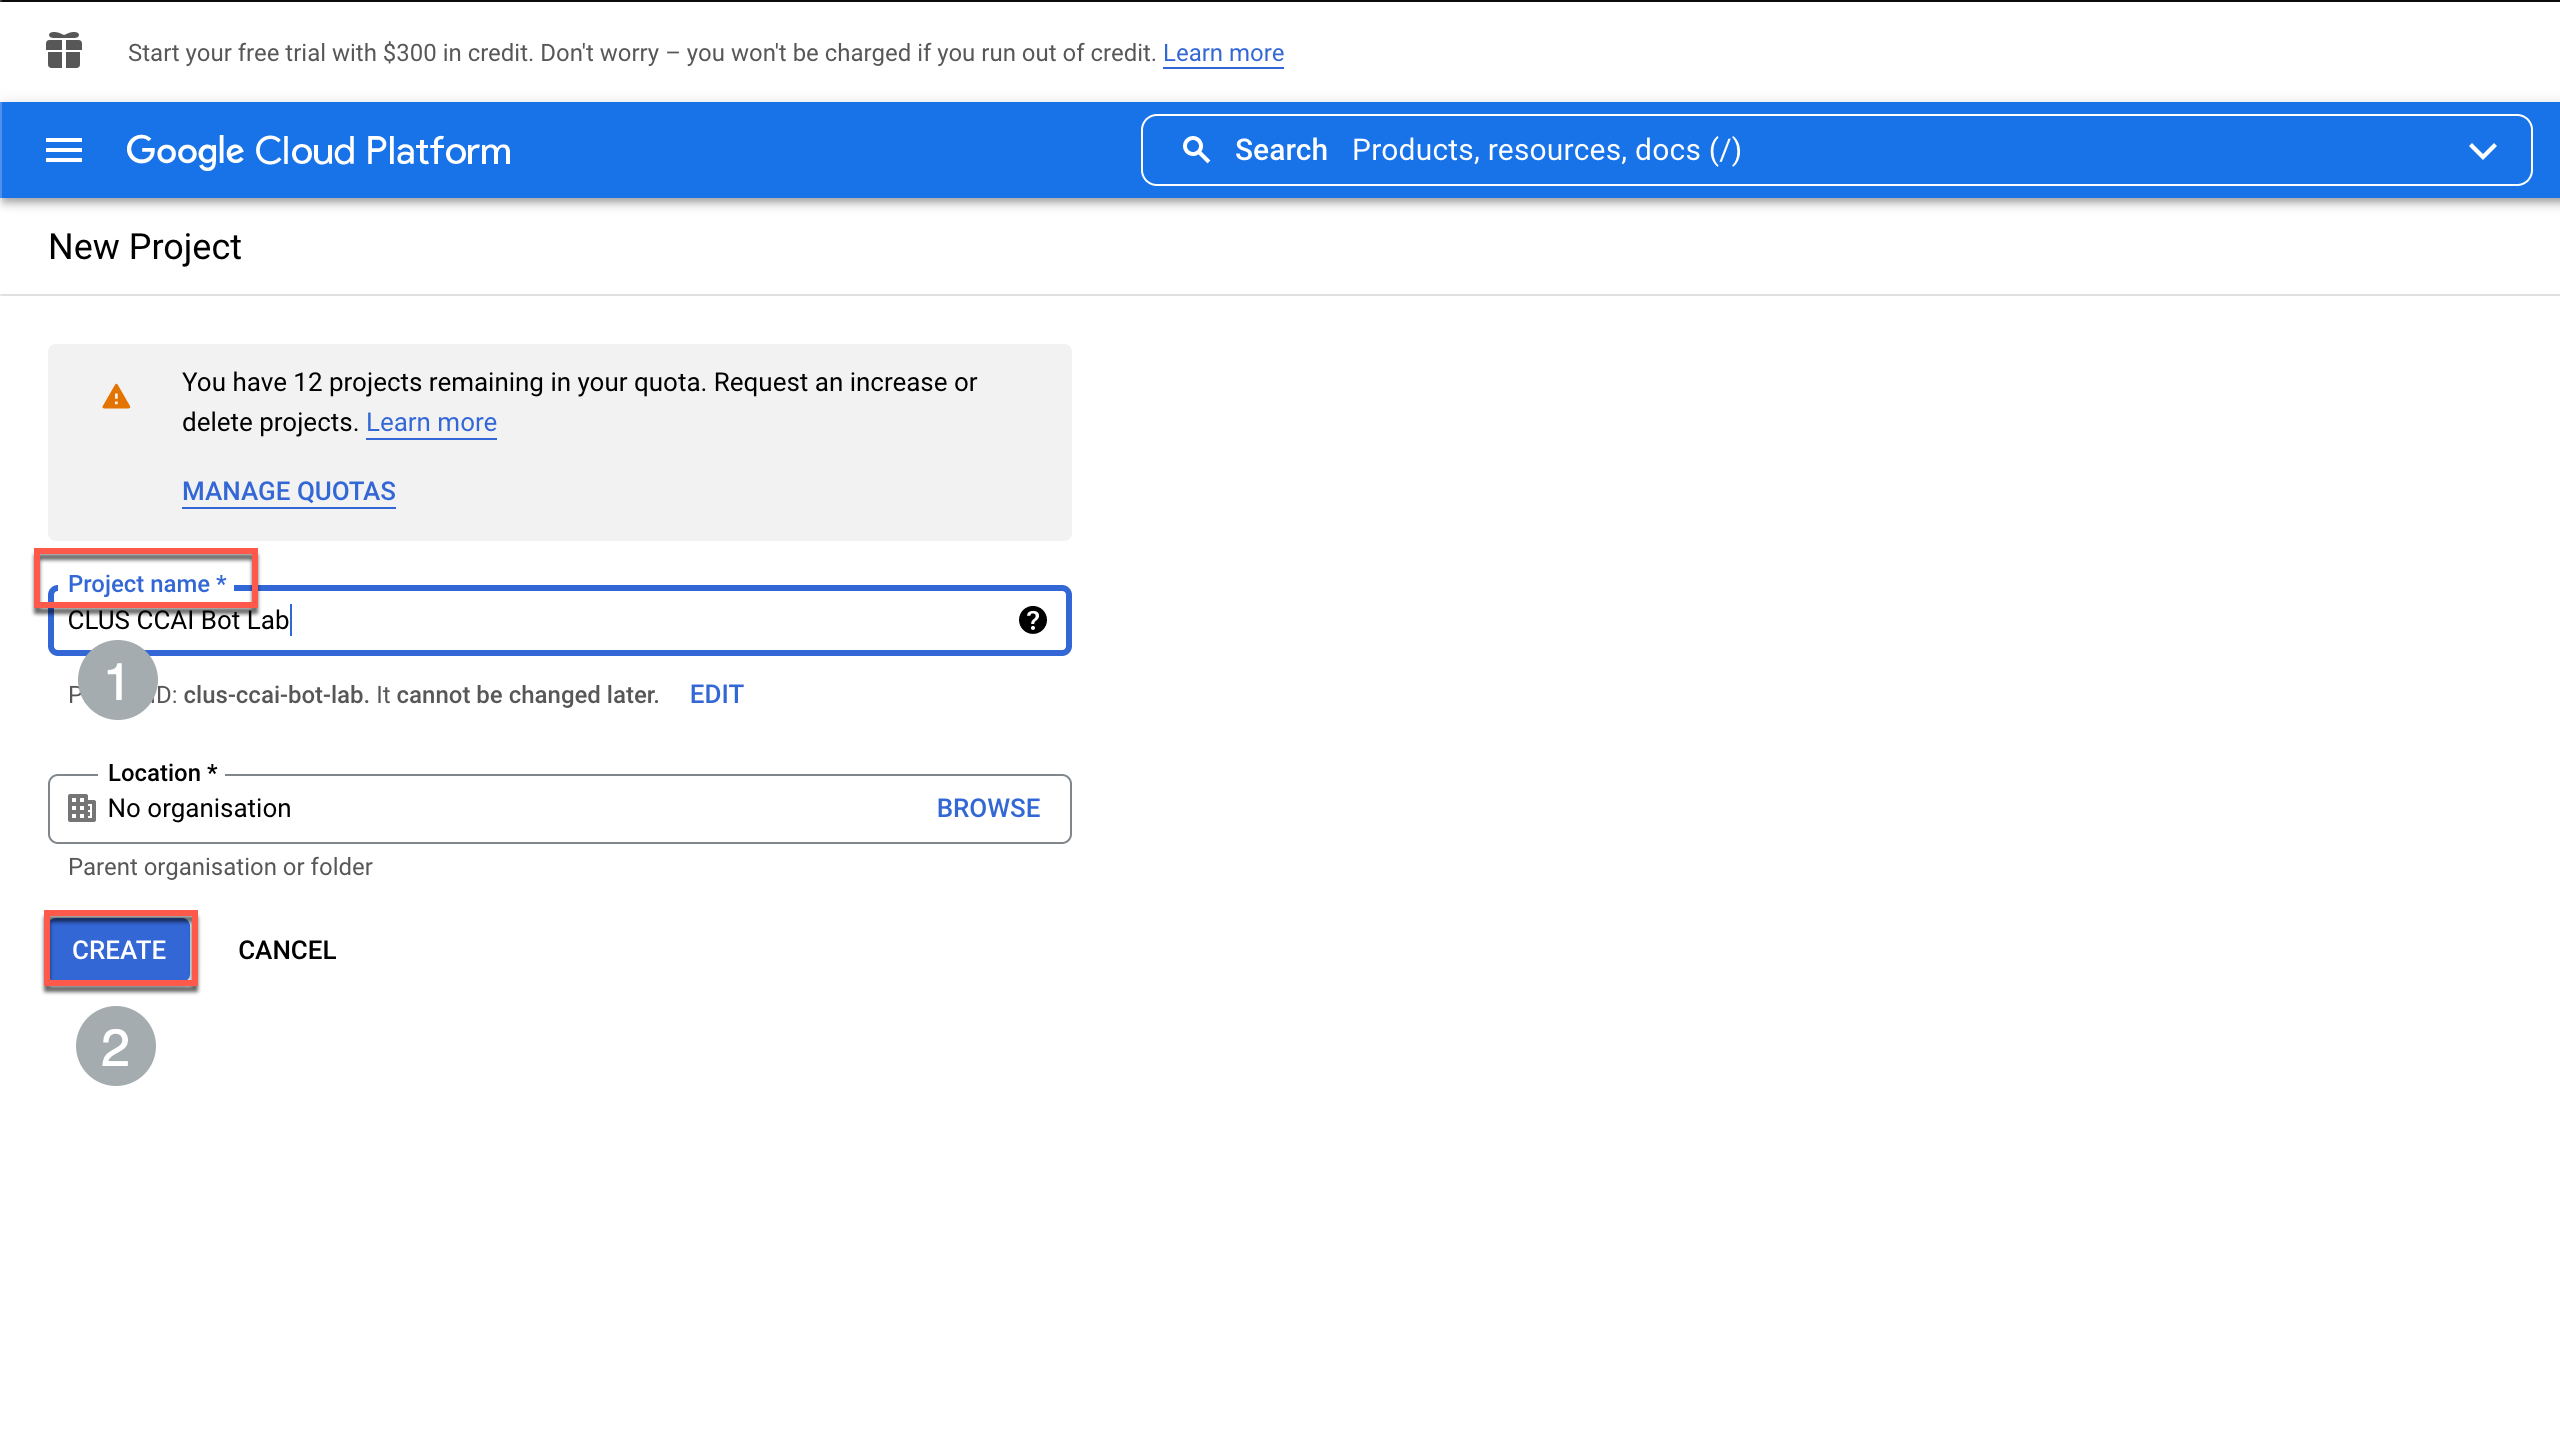Click the MANAGE QUOTAS link
This screenshot has height=1440, width=2560.
click(x=289, y=491)
